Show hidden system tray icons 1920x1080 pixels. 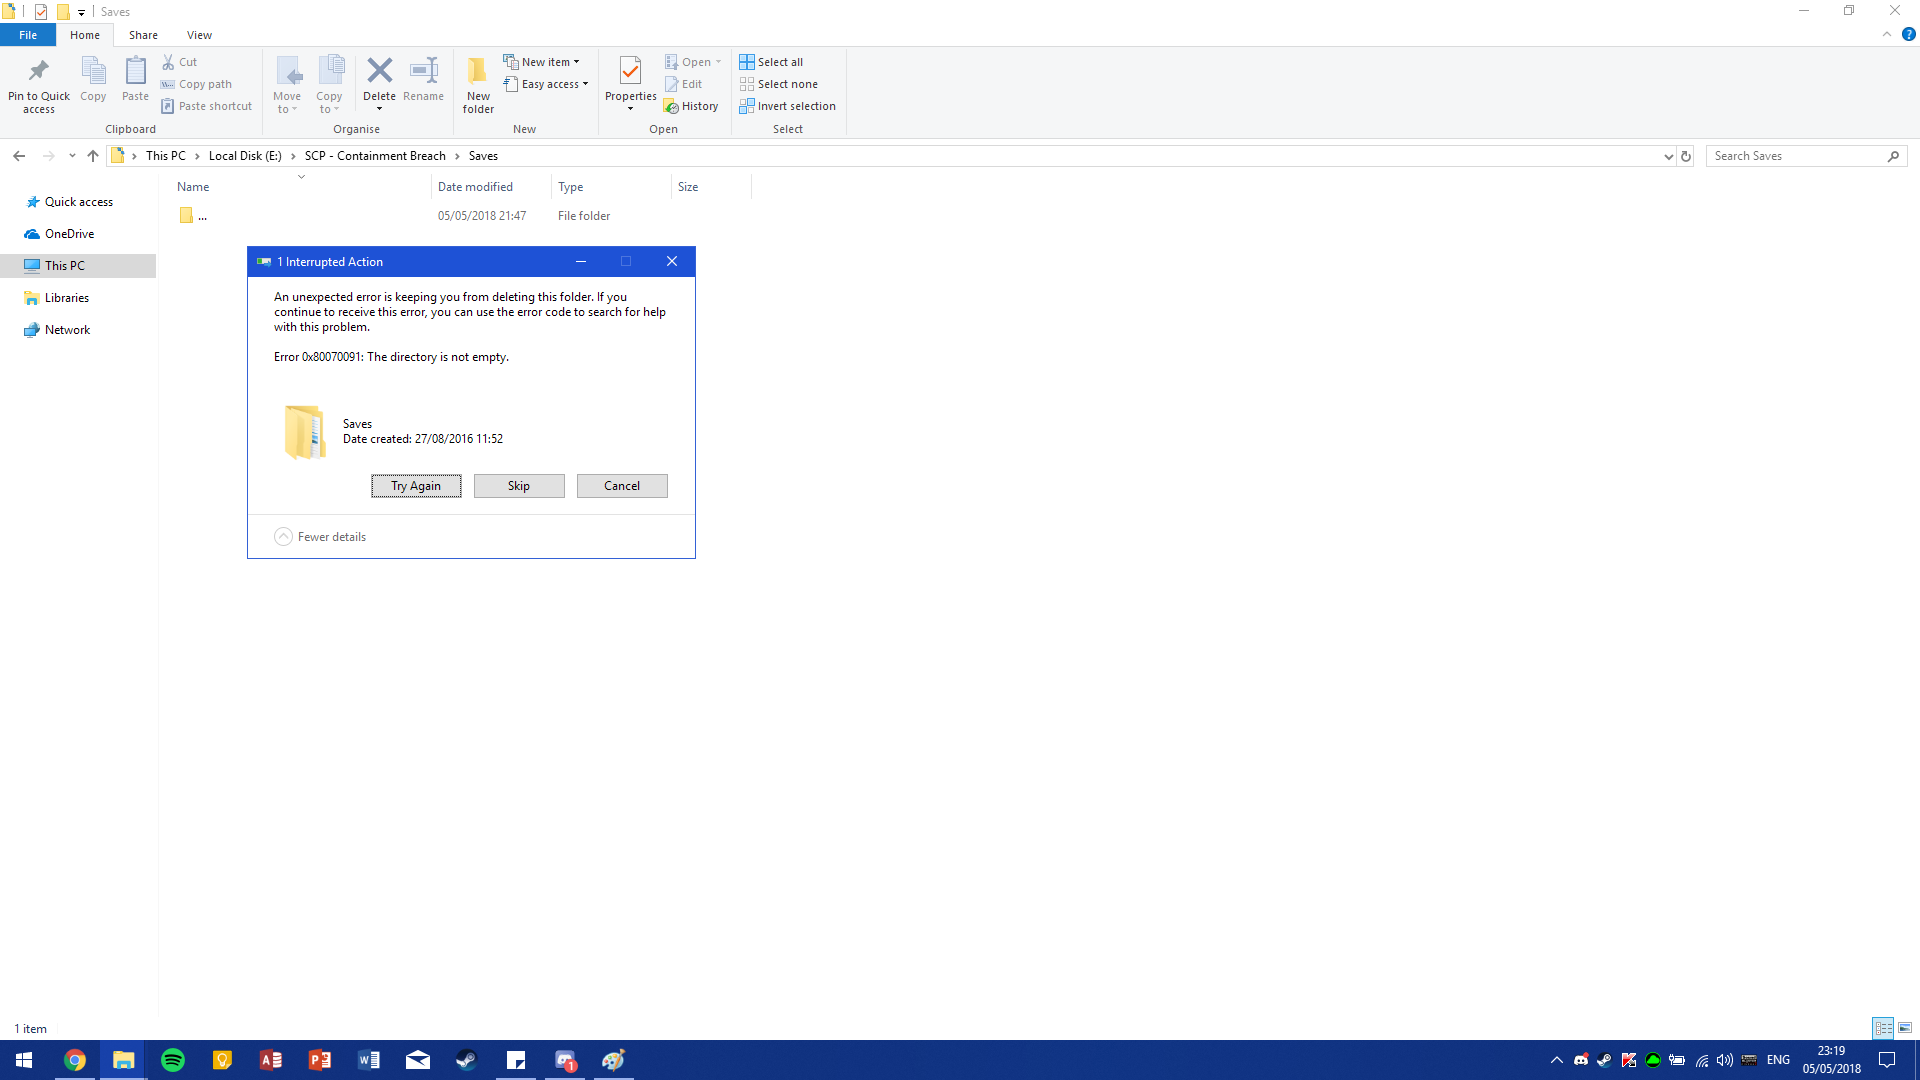(x=1556, y=1060)
